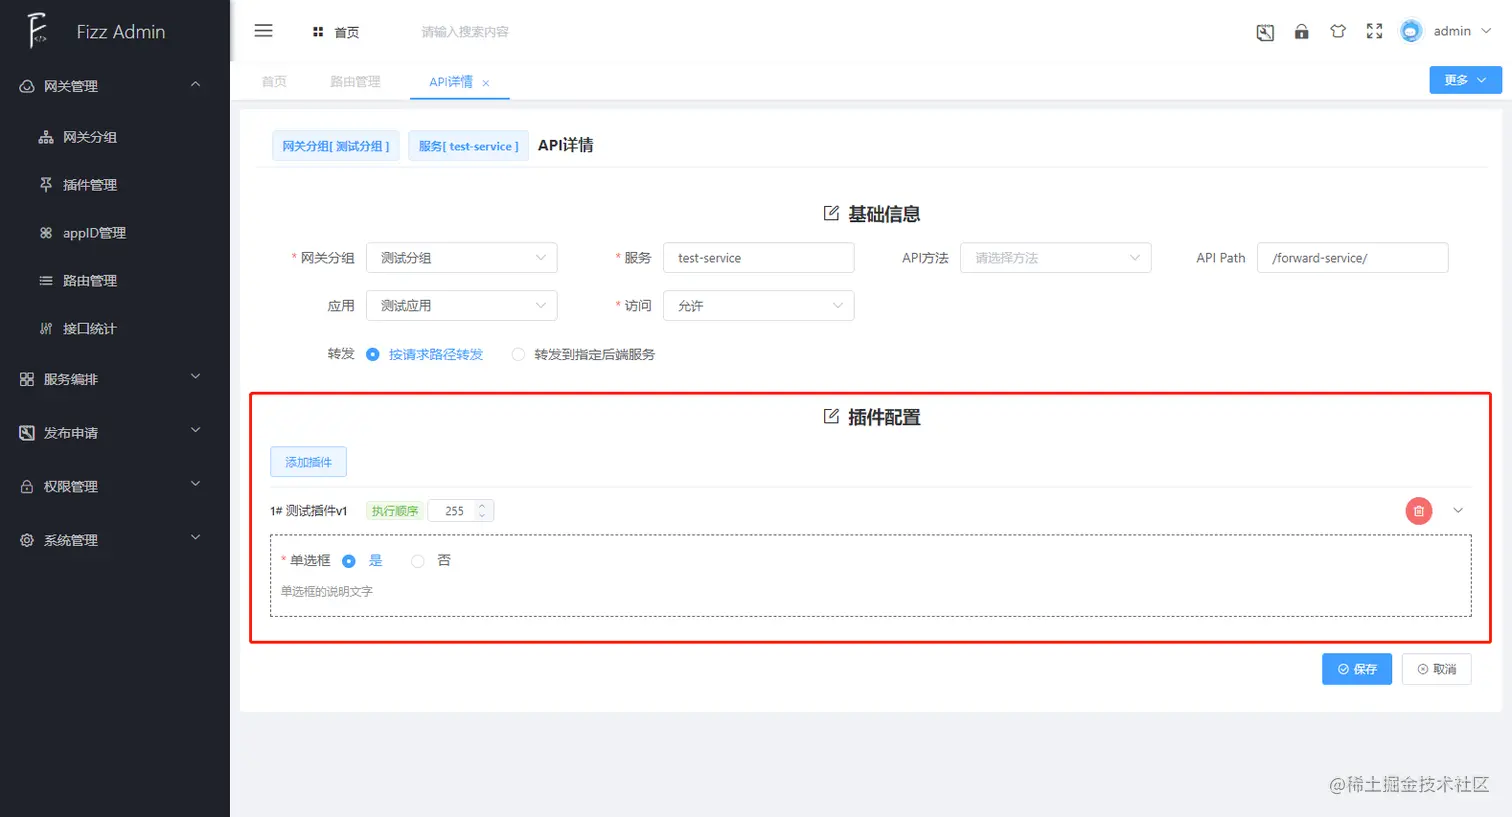Viewport: 1512px width, 817px height.
Task: Delete 测试插件v1 with red trash icon
Action: 1418,511
